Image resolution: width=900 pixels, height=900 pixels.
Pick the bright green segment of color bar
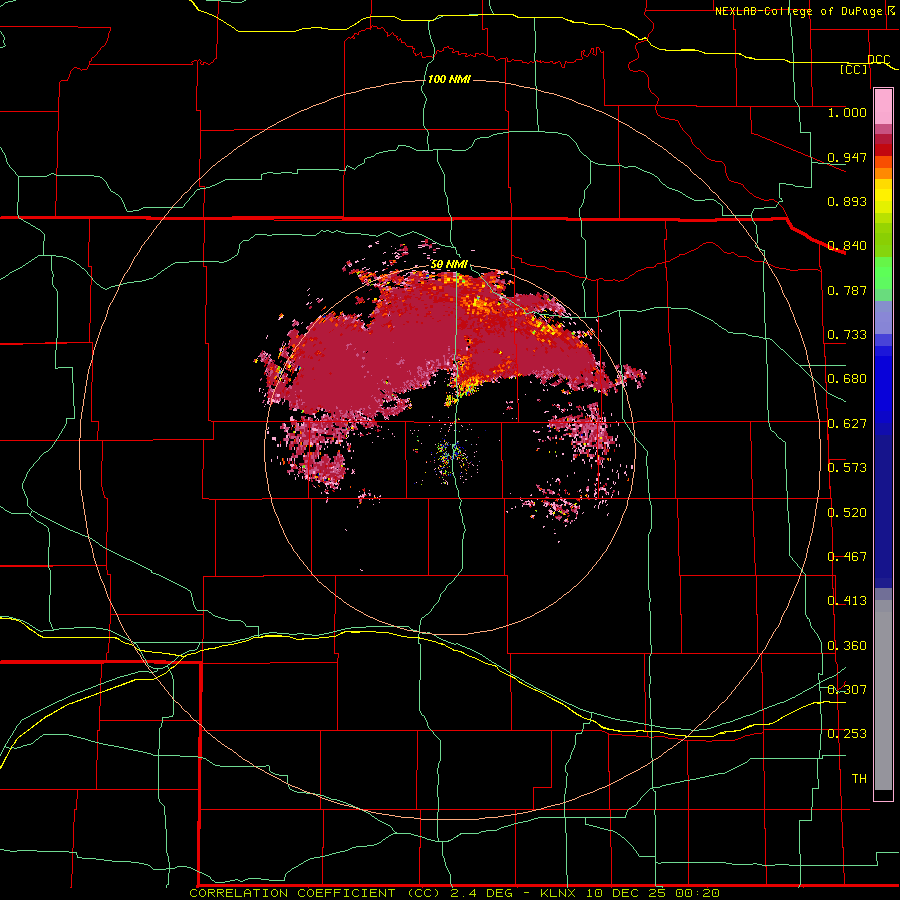883,273
